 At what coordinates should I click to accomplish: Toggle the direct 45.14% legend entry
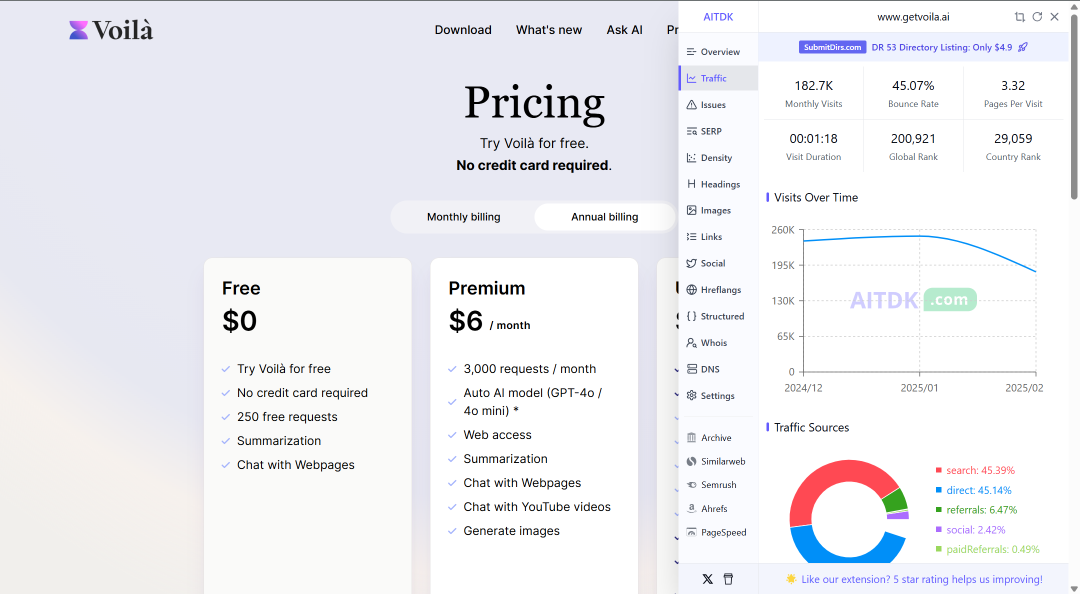974,491
